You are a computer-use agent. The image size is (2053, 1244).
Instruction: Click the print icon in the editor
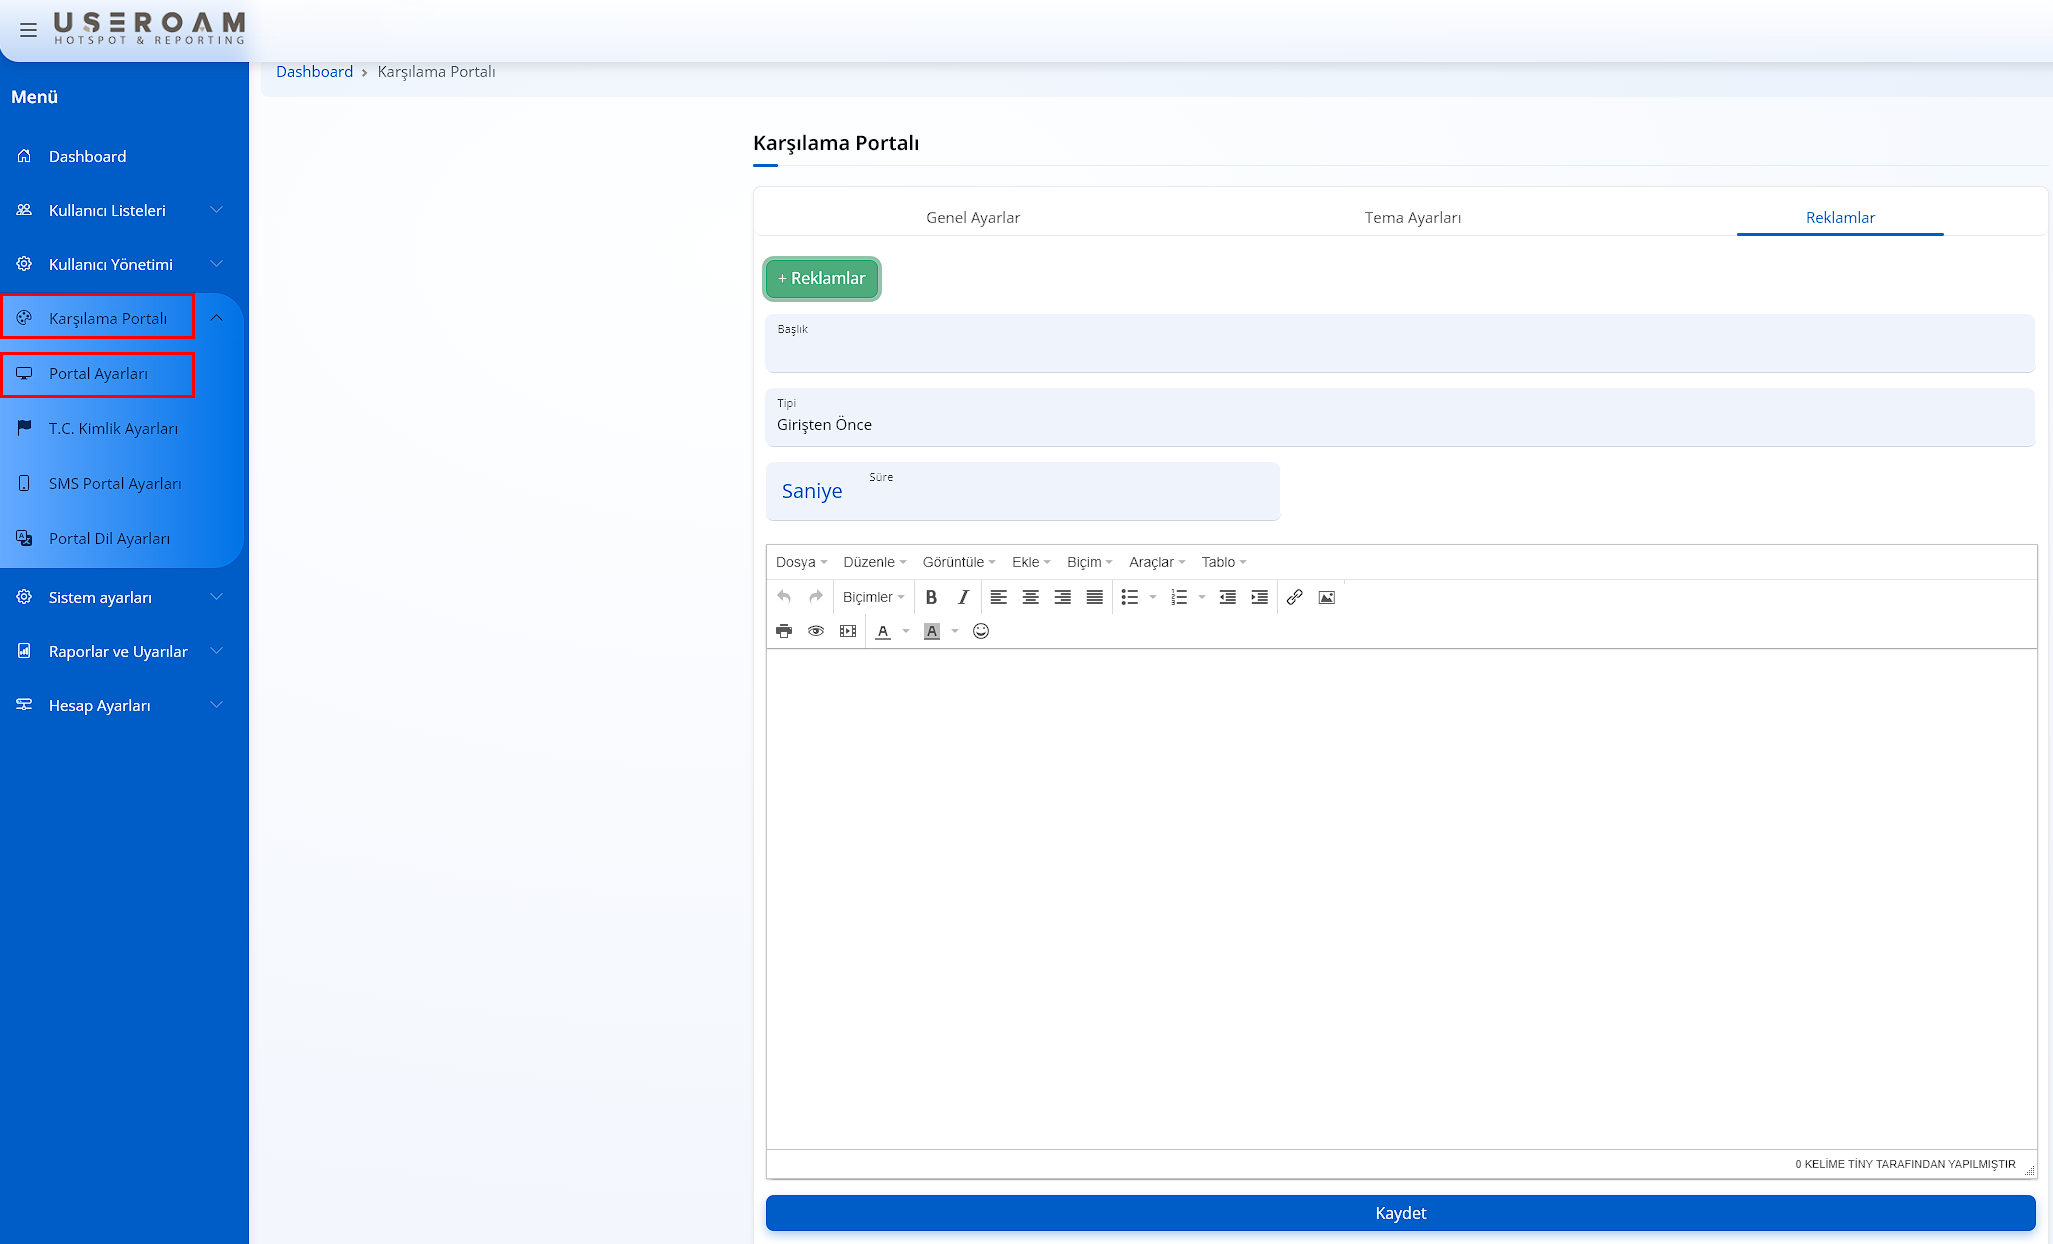pos(784,631)
